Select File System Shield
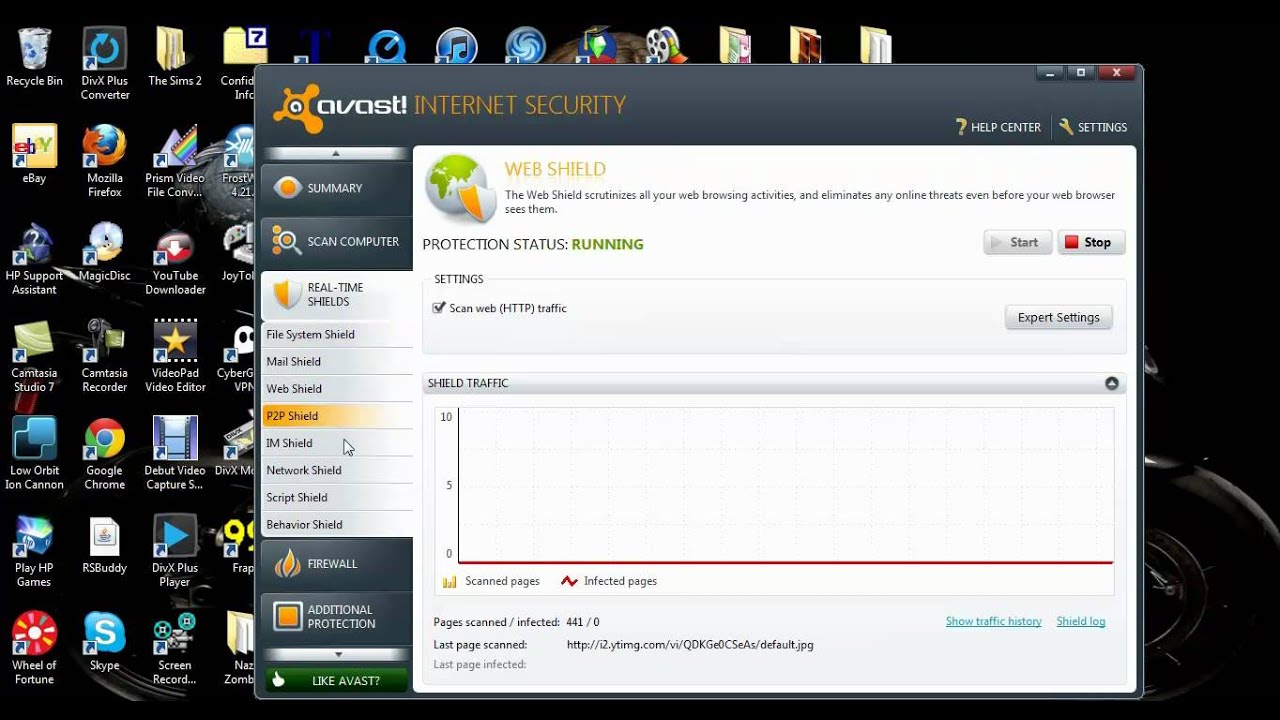This screenshot has height=720, width=1280. [337, 334]
